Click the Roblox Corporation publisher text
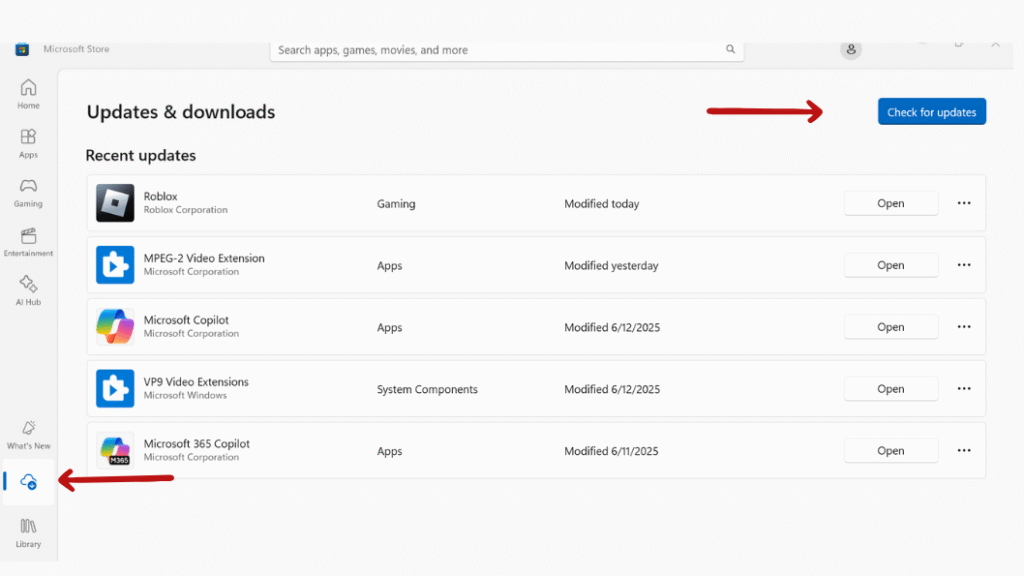 pos(185,210)
